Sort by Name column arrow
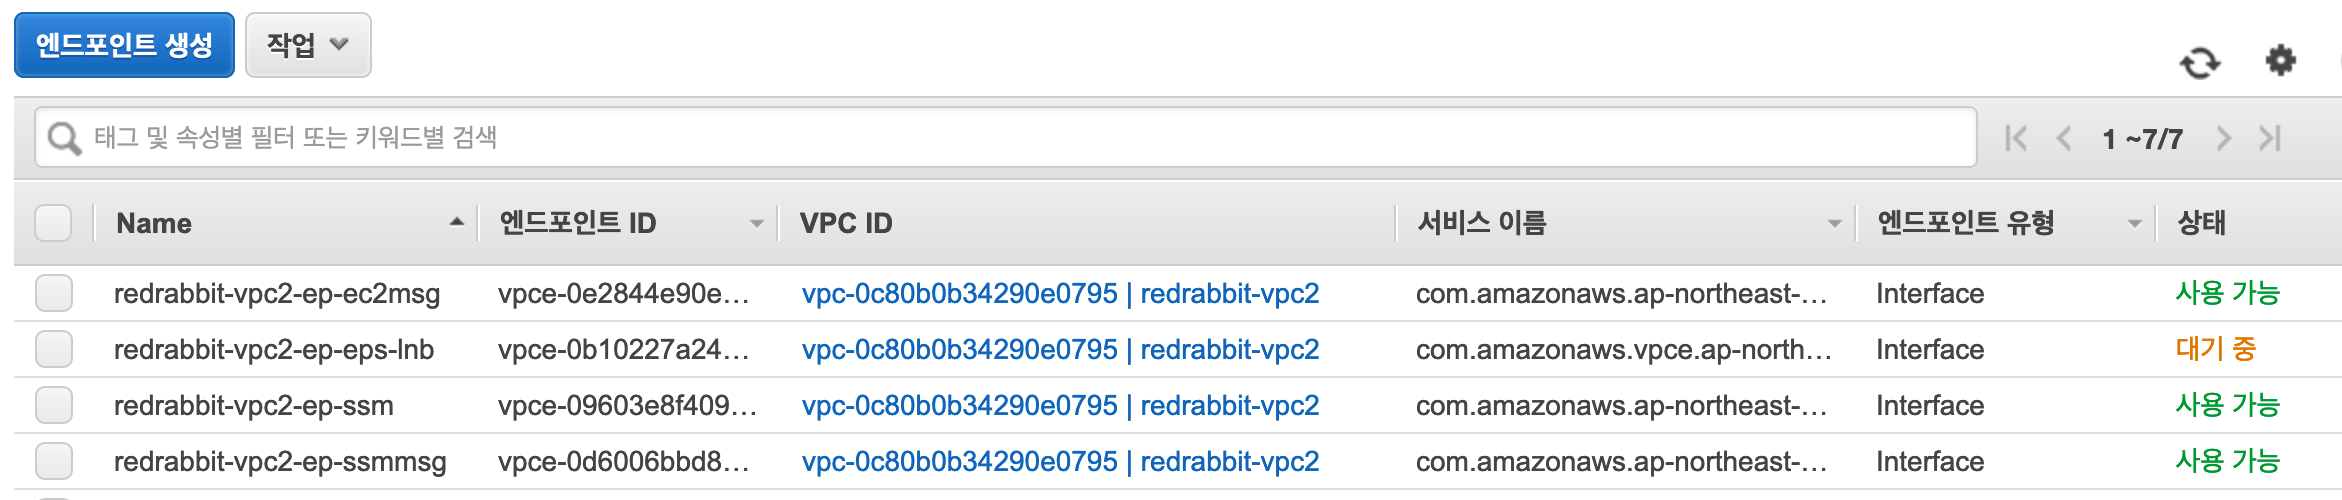2342x500 pixels. coord(457,222)
